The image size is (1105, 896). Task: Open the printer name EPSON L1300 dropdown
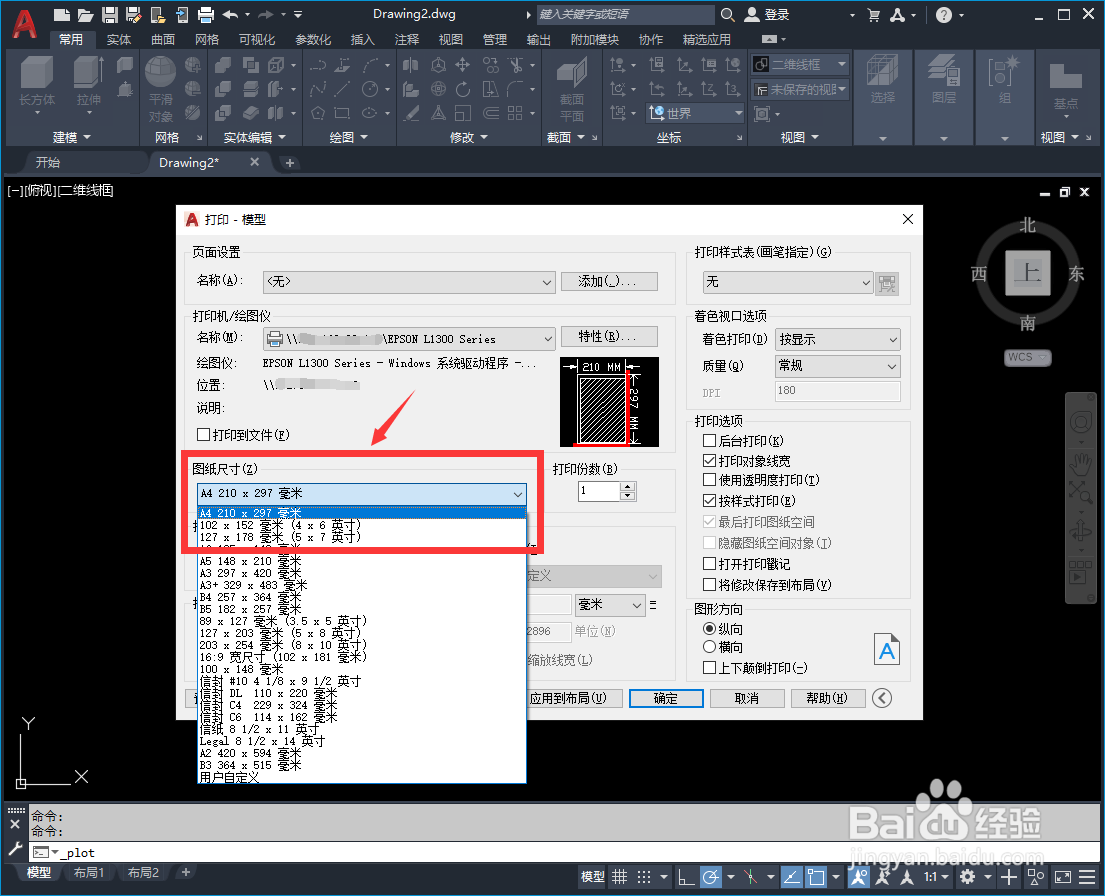tap(409, 338)
